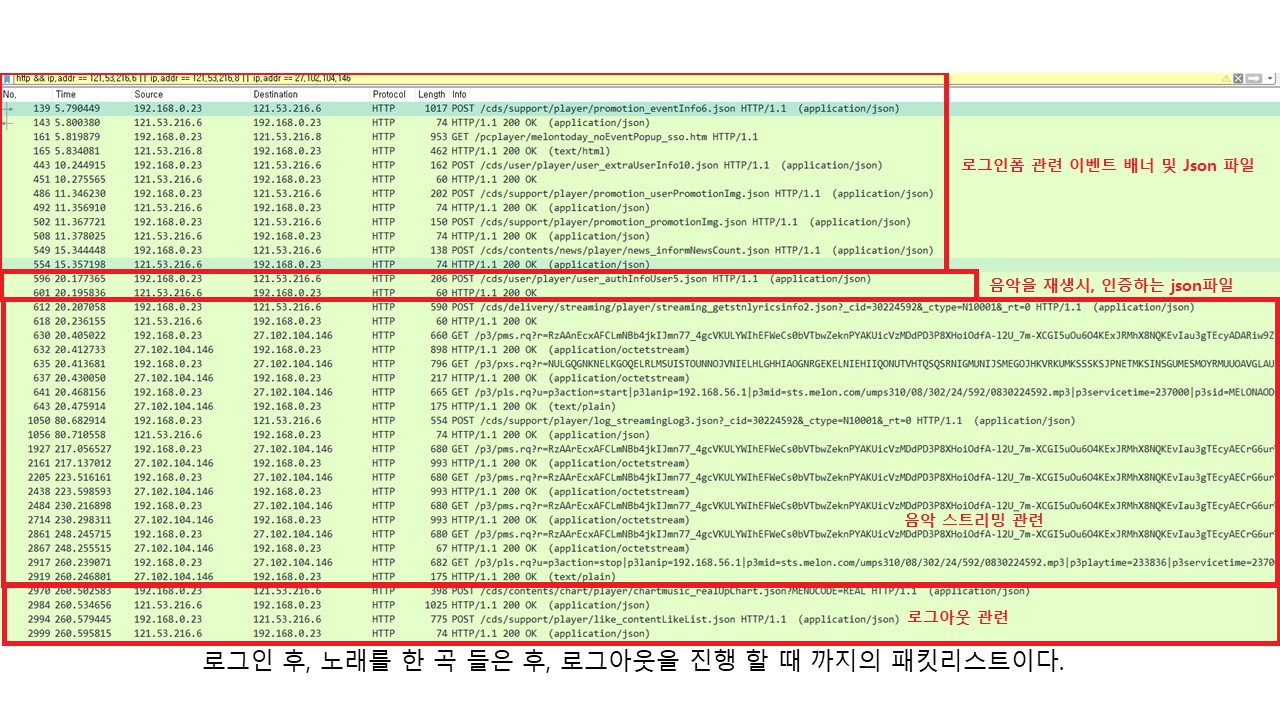The width and height of the screenshot is (1280, 720).
Task: Select packet 612 POST streaming_getstnlyricsinfo2.json
Action: (x=640, y=308)
